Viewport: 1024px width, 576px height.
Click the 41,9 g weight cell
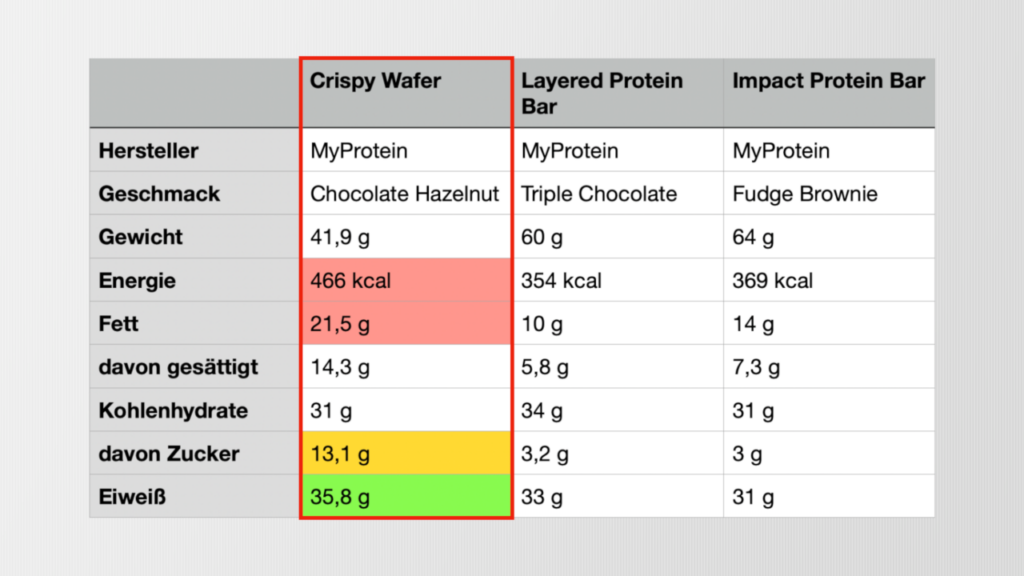(x=406, y=236)
